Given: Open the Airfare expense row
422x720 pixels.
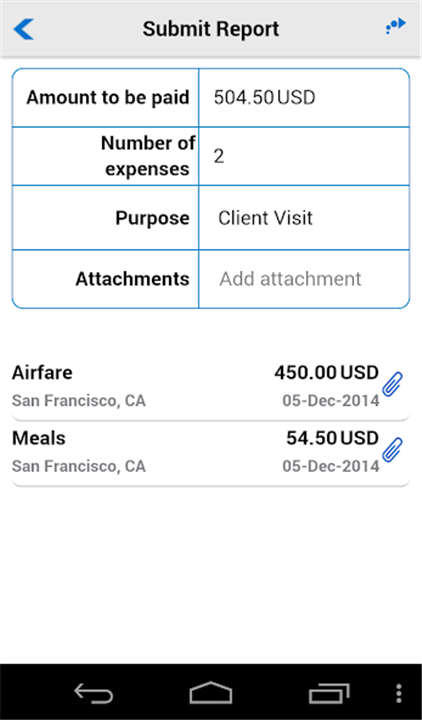Looking at the screenshot, I should click(210, 386).
